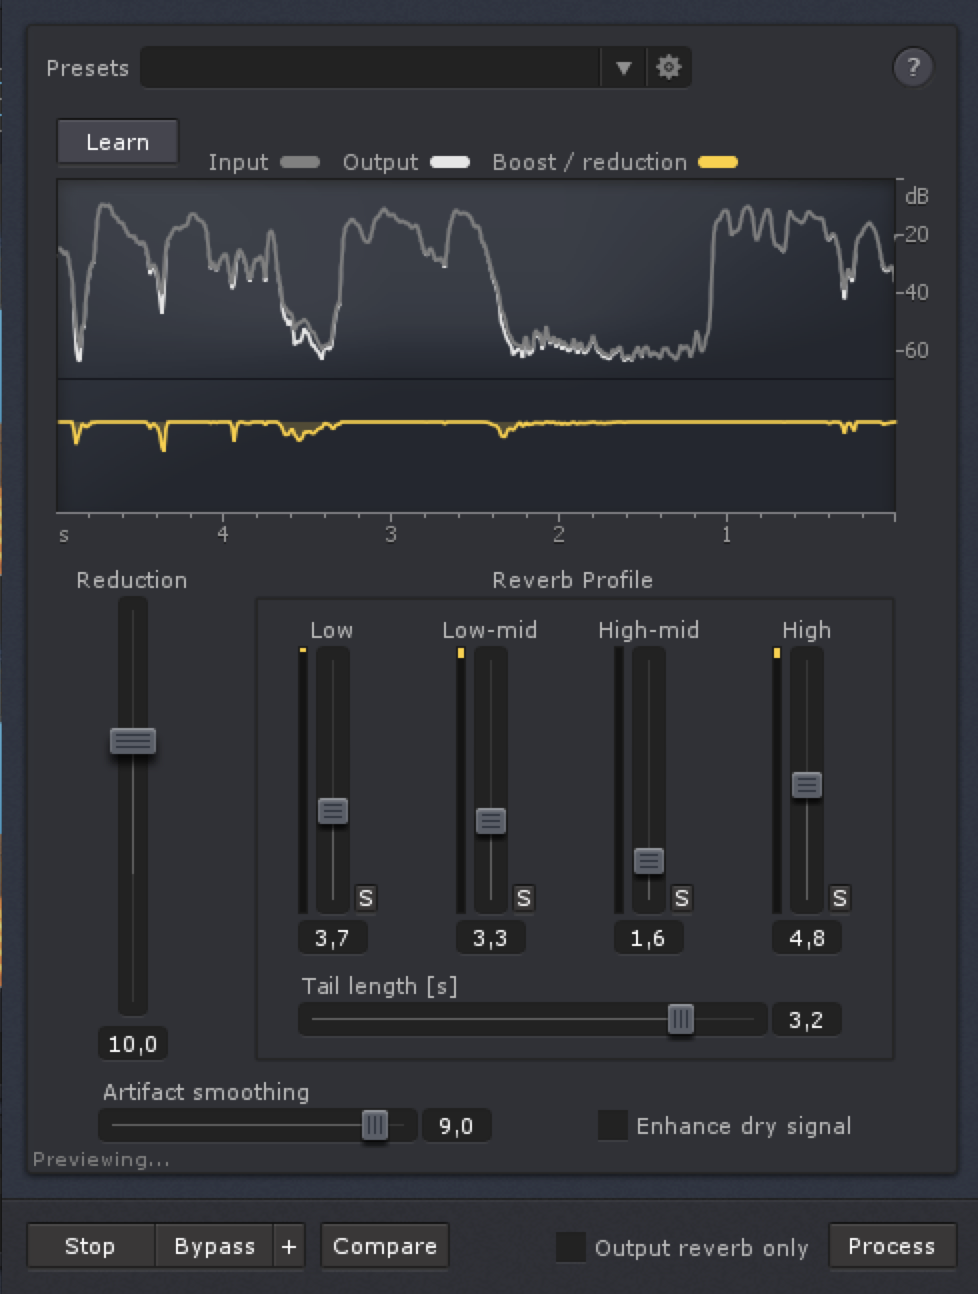Click the Reduction value field showing 10,0
Screen dimensions: 978x1294
[x=131, y=1043]
